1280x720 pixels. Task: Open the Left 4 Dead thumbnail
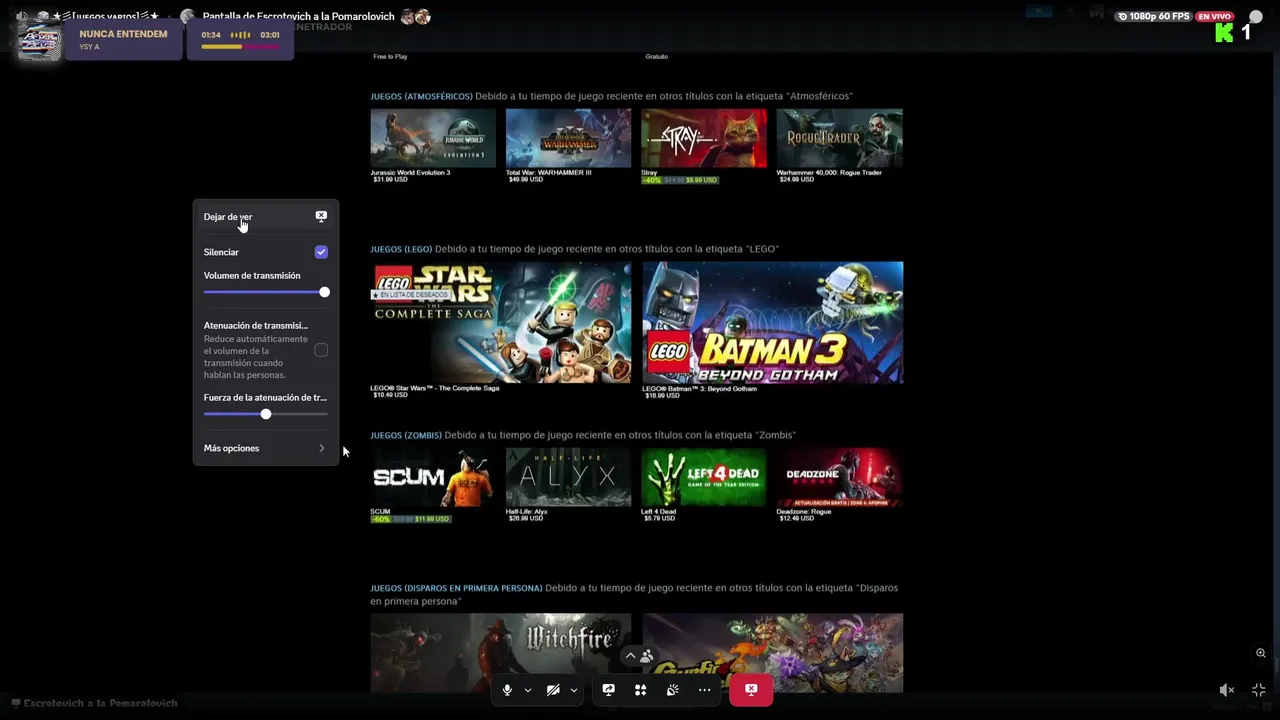(704, 477)
